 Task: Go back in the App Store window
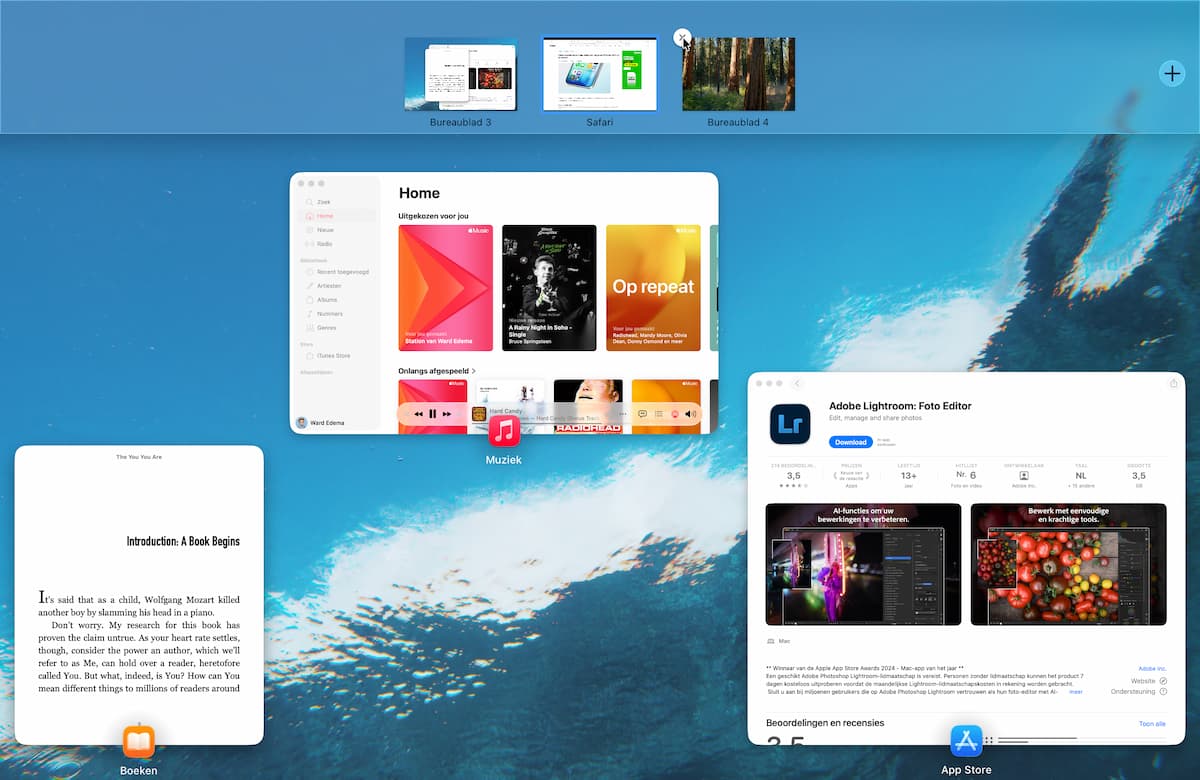[798, 383]
